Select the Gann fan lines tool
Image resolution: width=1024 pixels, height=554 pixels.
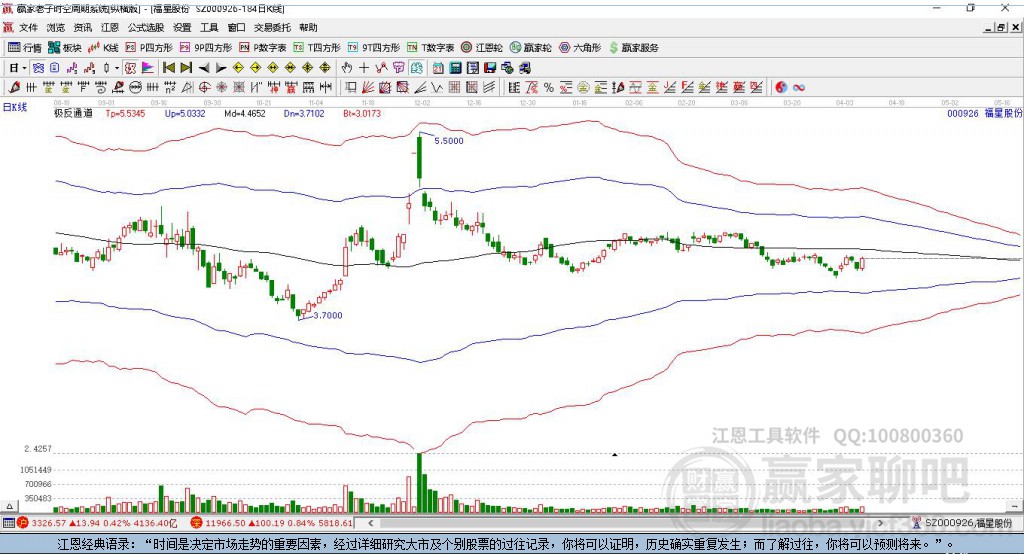(370, 87)
